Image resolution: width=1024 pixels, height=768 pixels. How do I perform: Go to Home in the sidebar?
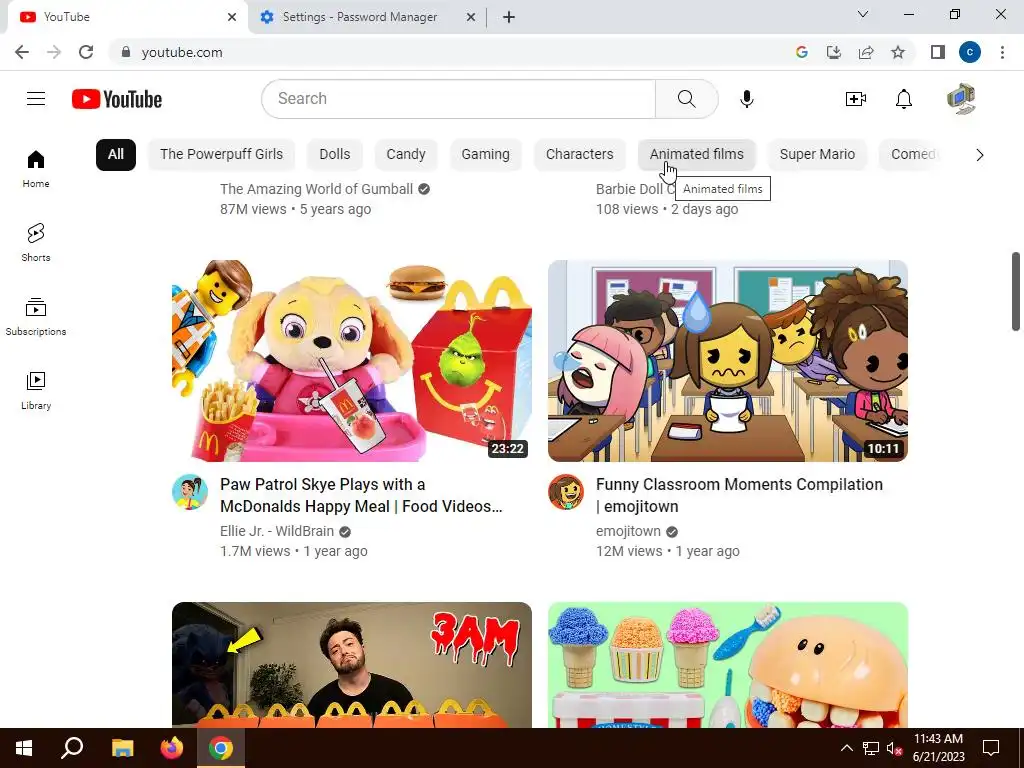click(x=36, y=169)
